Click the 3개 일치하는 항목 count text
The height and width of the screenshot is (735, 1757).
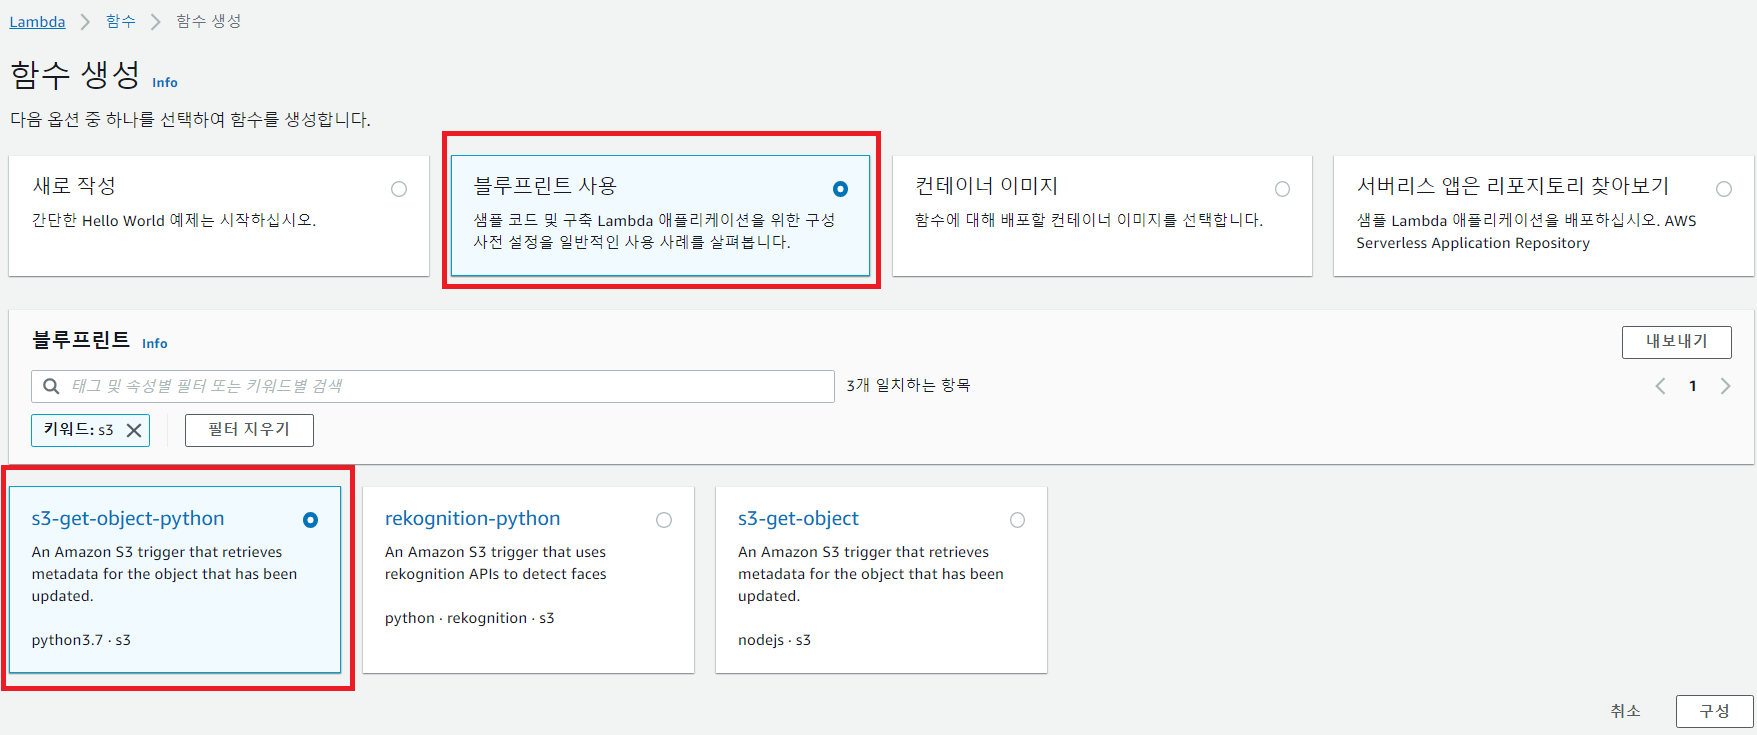[908, 385]
